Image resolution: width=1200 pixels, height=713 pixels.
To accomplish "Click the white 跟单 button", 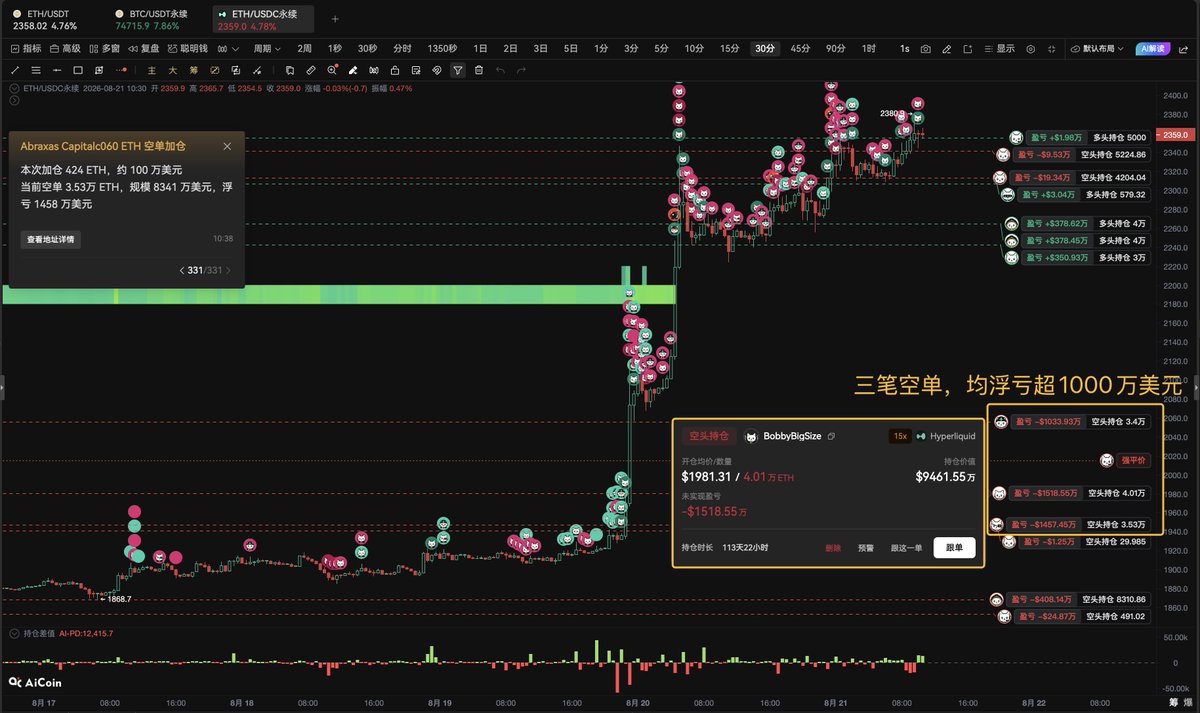I will click(955, 548).
